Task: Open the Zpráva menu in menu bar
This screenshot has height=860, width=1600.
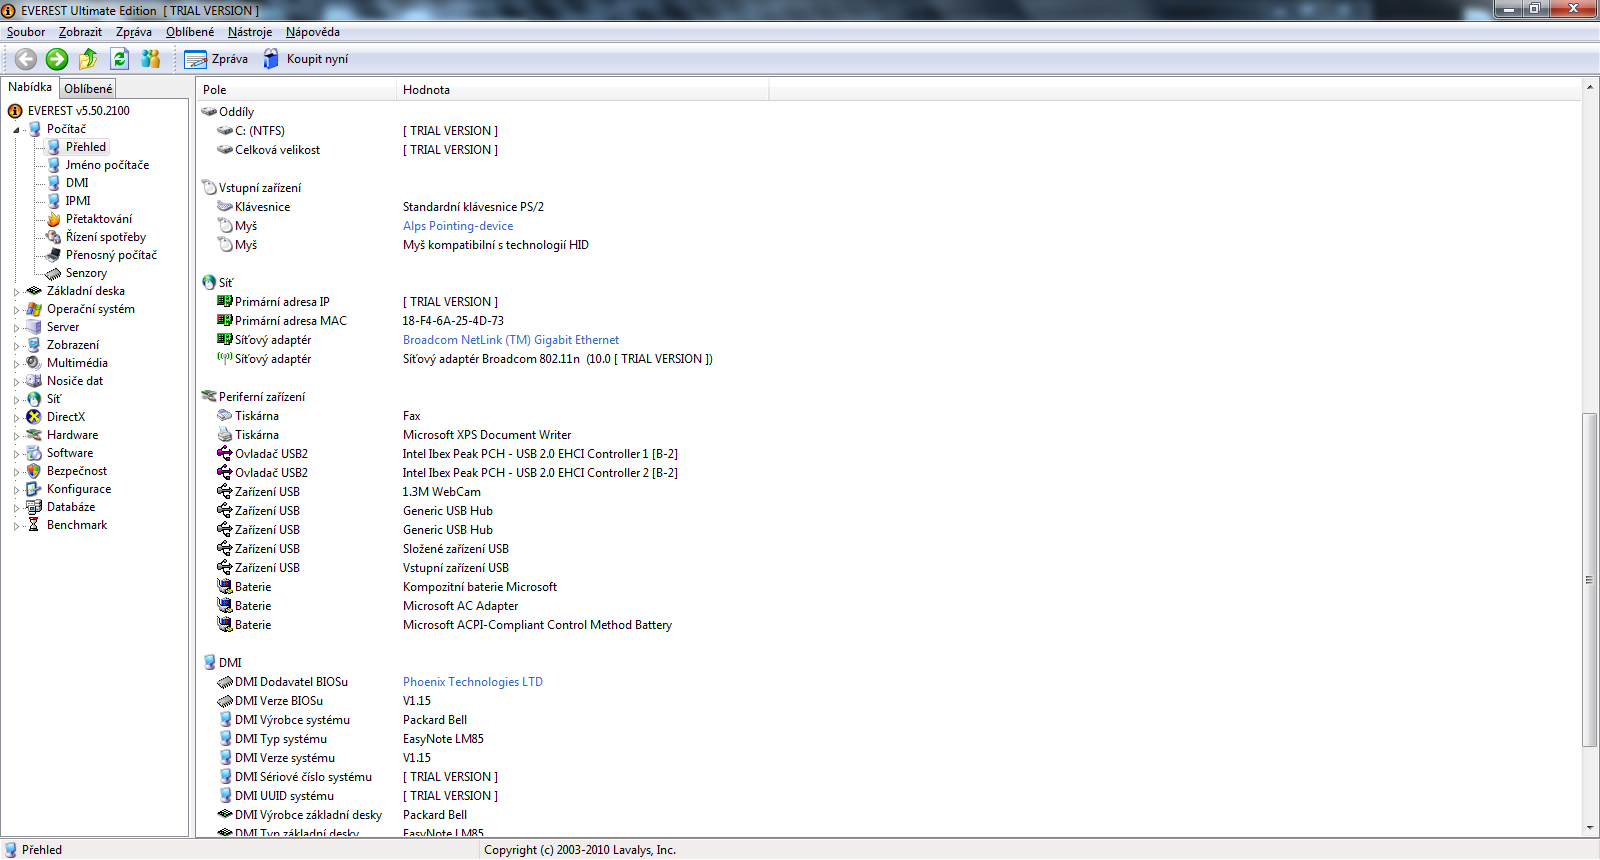Action: pos(134,32)
